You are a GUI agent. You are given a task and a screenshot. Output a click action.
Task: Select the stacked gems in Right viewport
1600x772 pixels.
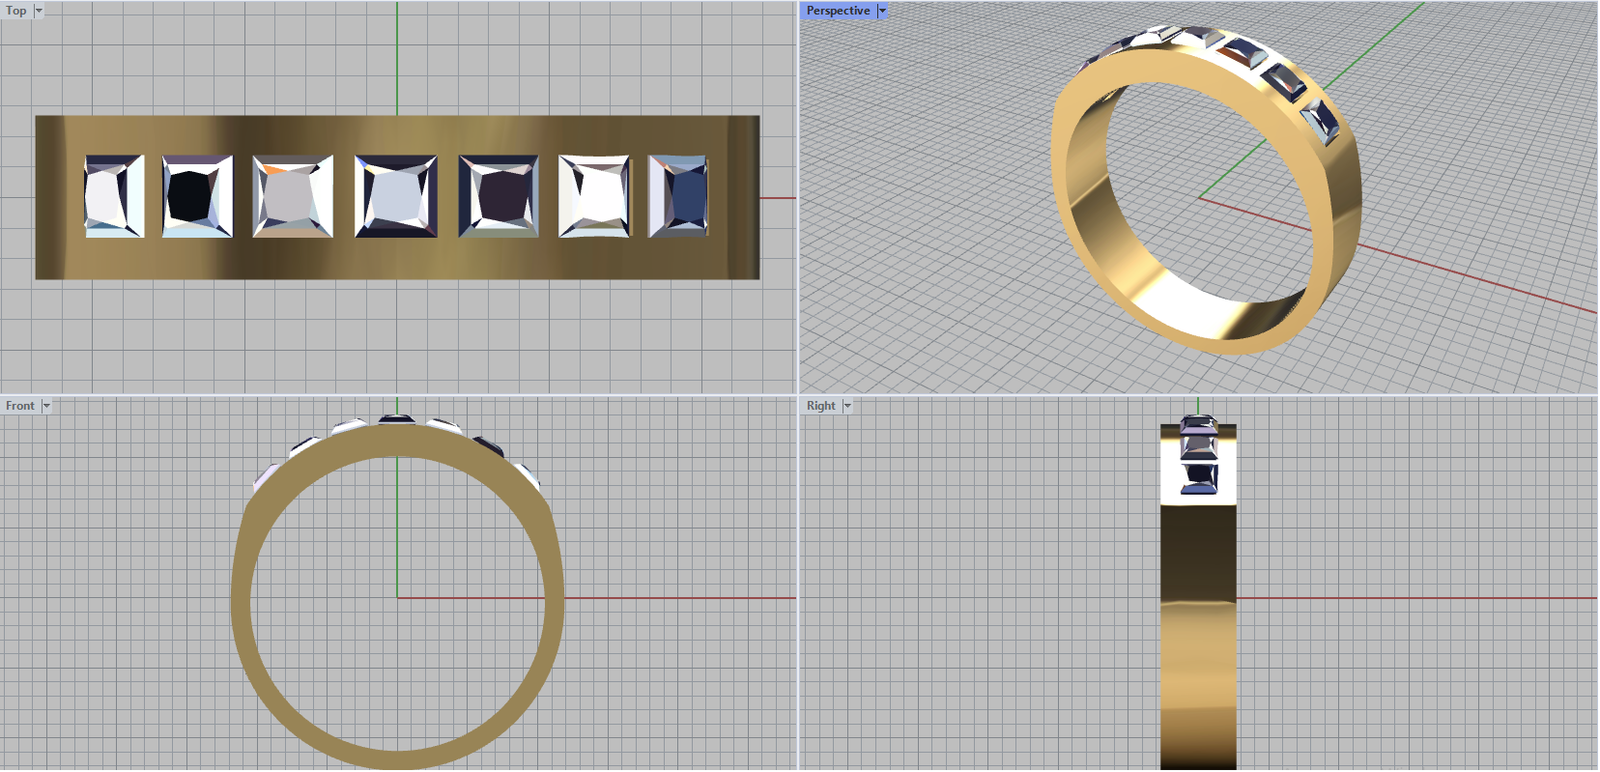(1198, 455)
